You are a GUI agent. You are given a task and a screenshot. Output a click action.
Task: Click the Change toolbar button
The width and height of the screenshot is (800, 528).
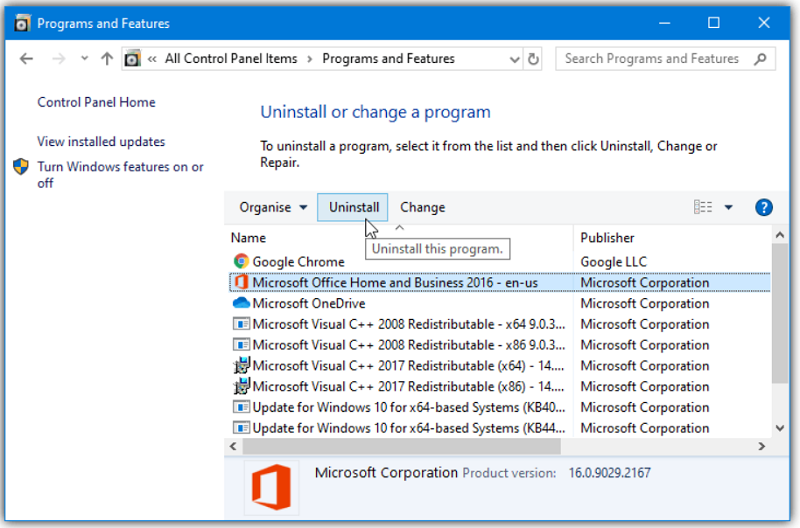click(422, 208)
